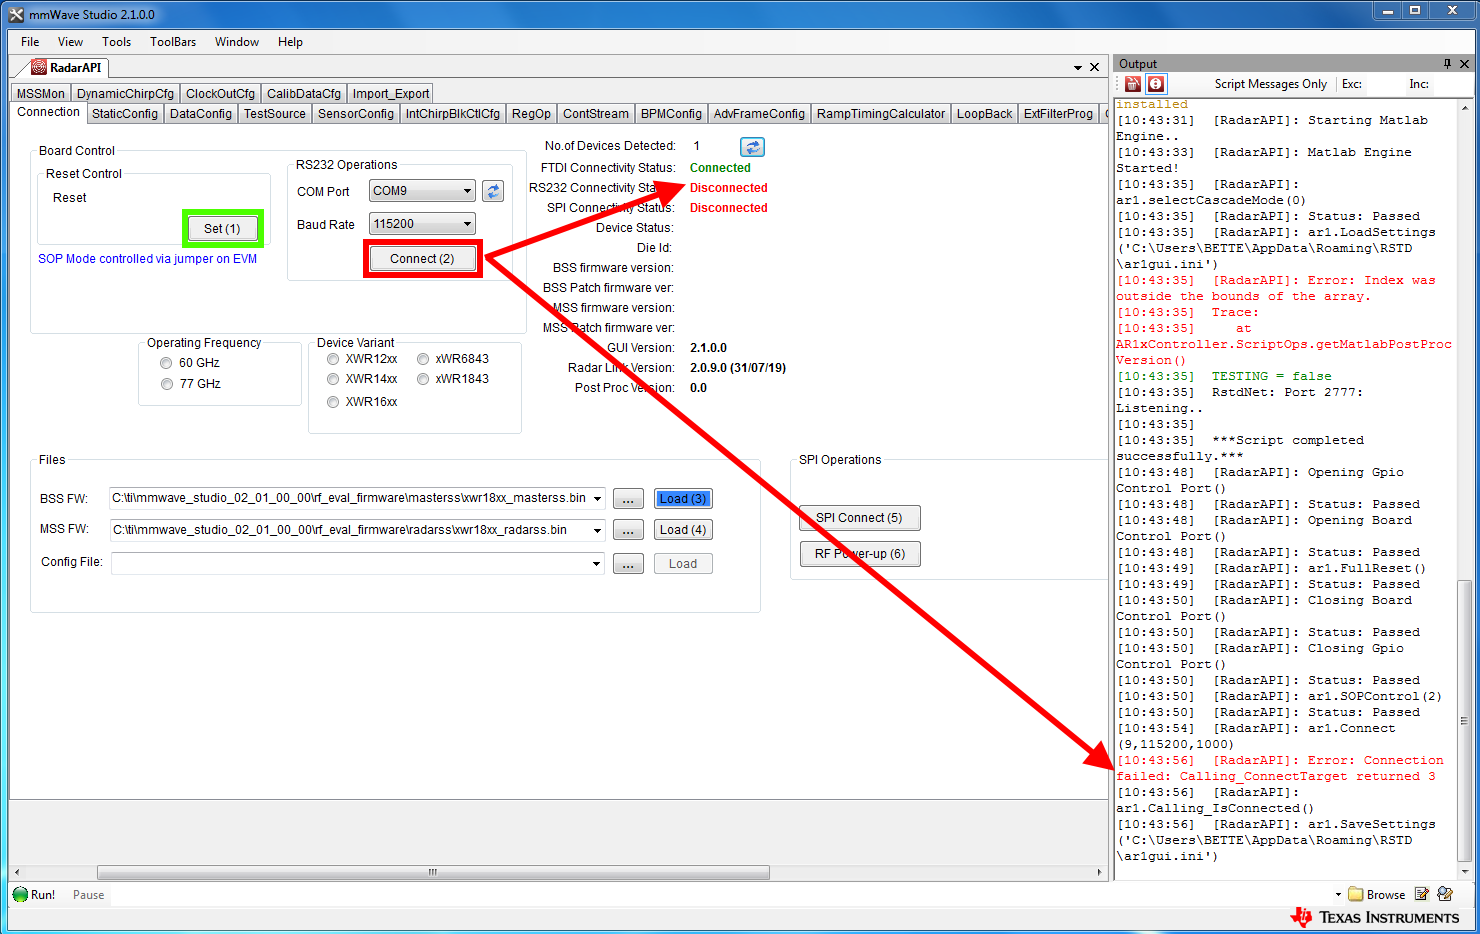The height and width of the screenshot is (934, 1480).
Task: Select the xWR6843 device variant
Action: pos(422,358)
